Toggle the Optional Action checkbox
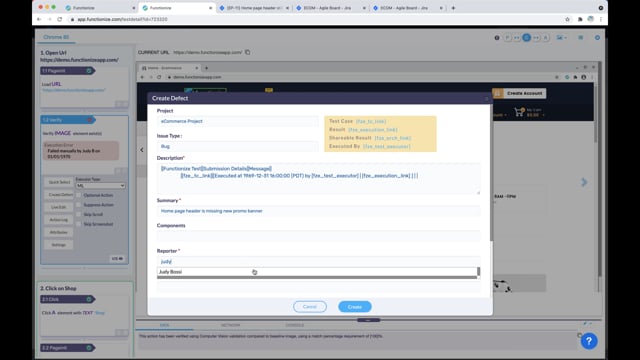 [x=79, y=195]
